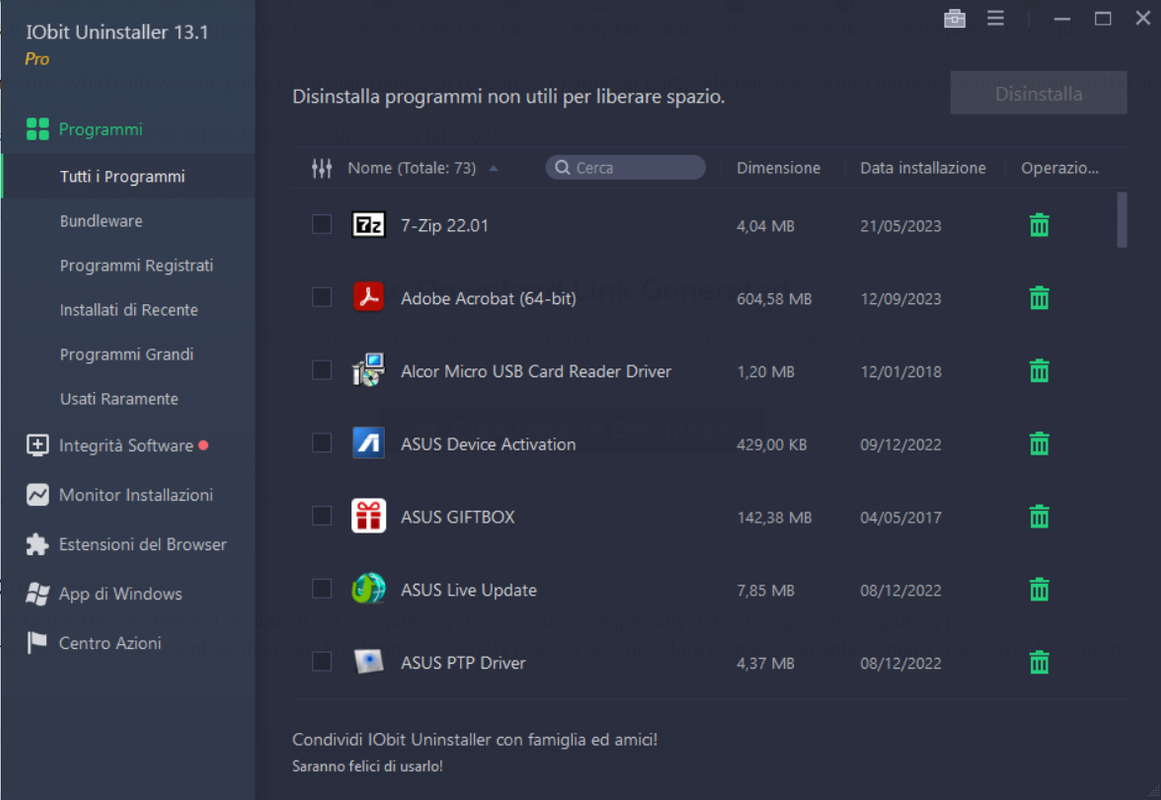The height and width of the screenshot is (800, 1161).
Task: Click trash icon for ASUS Live Update
Action: pos(1039,590)
